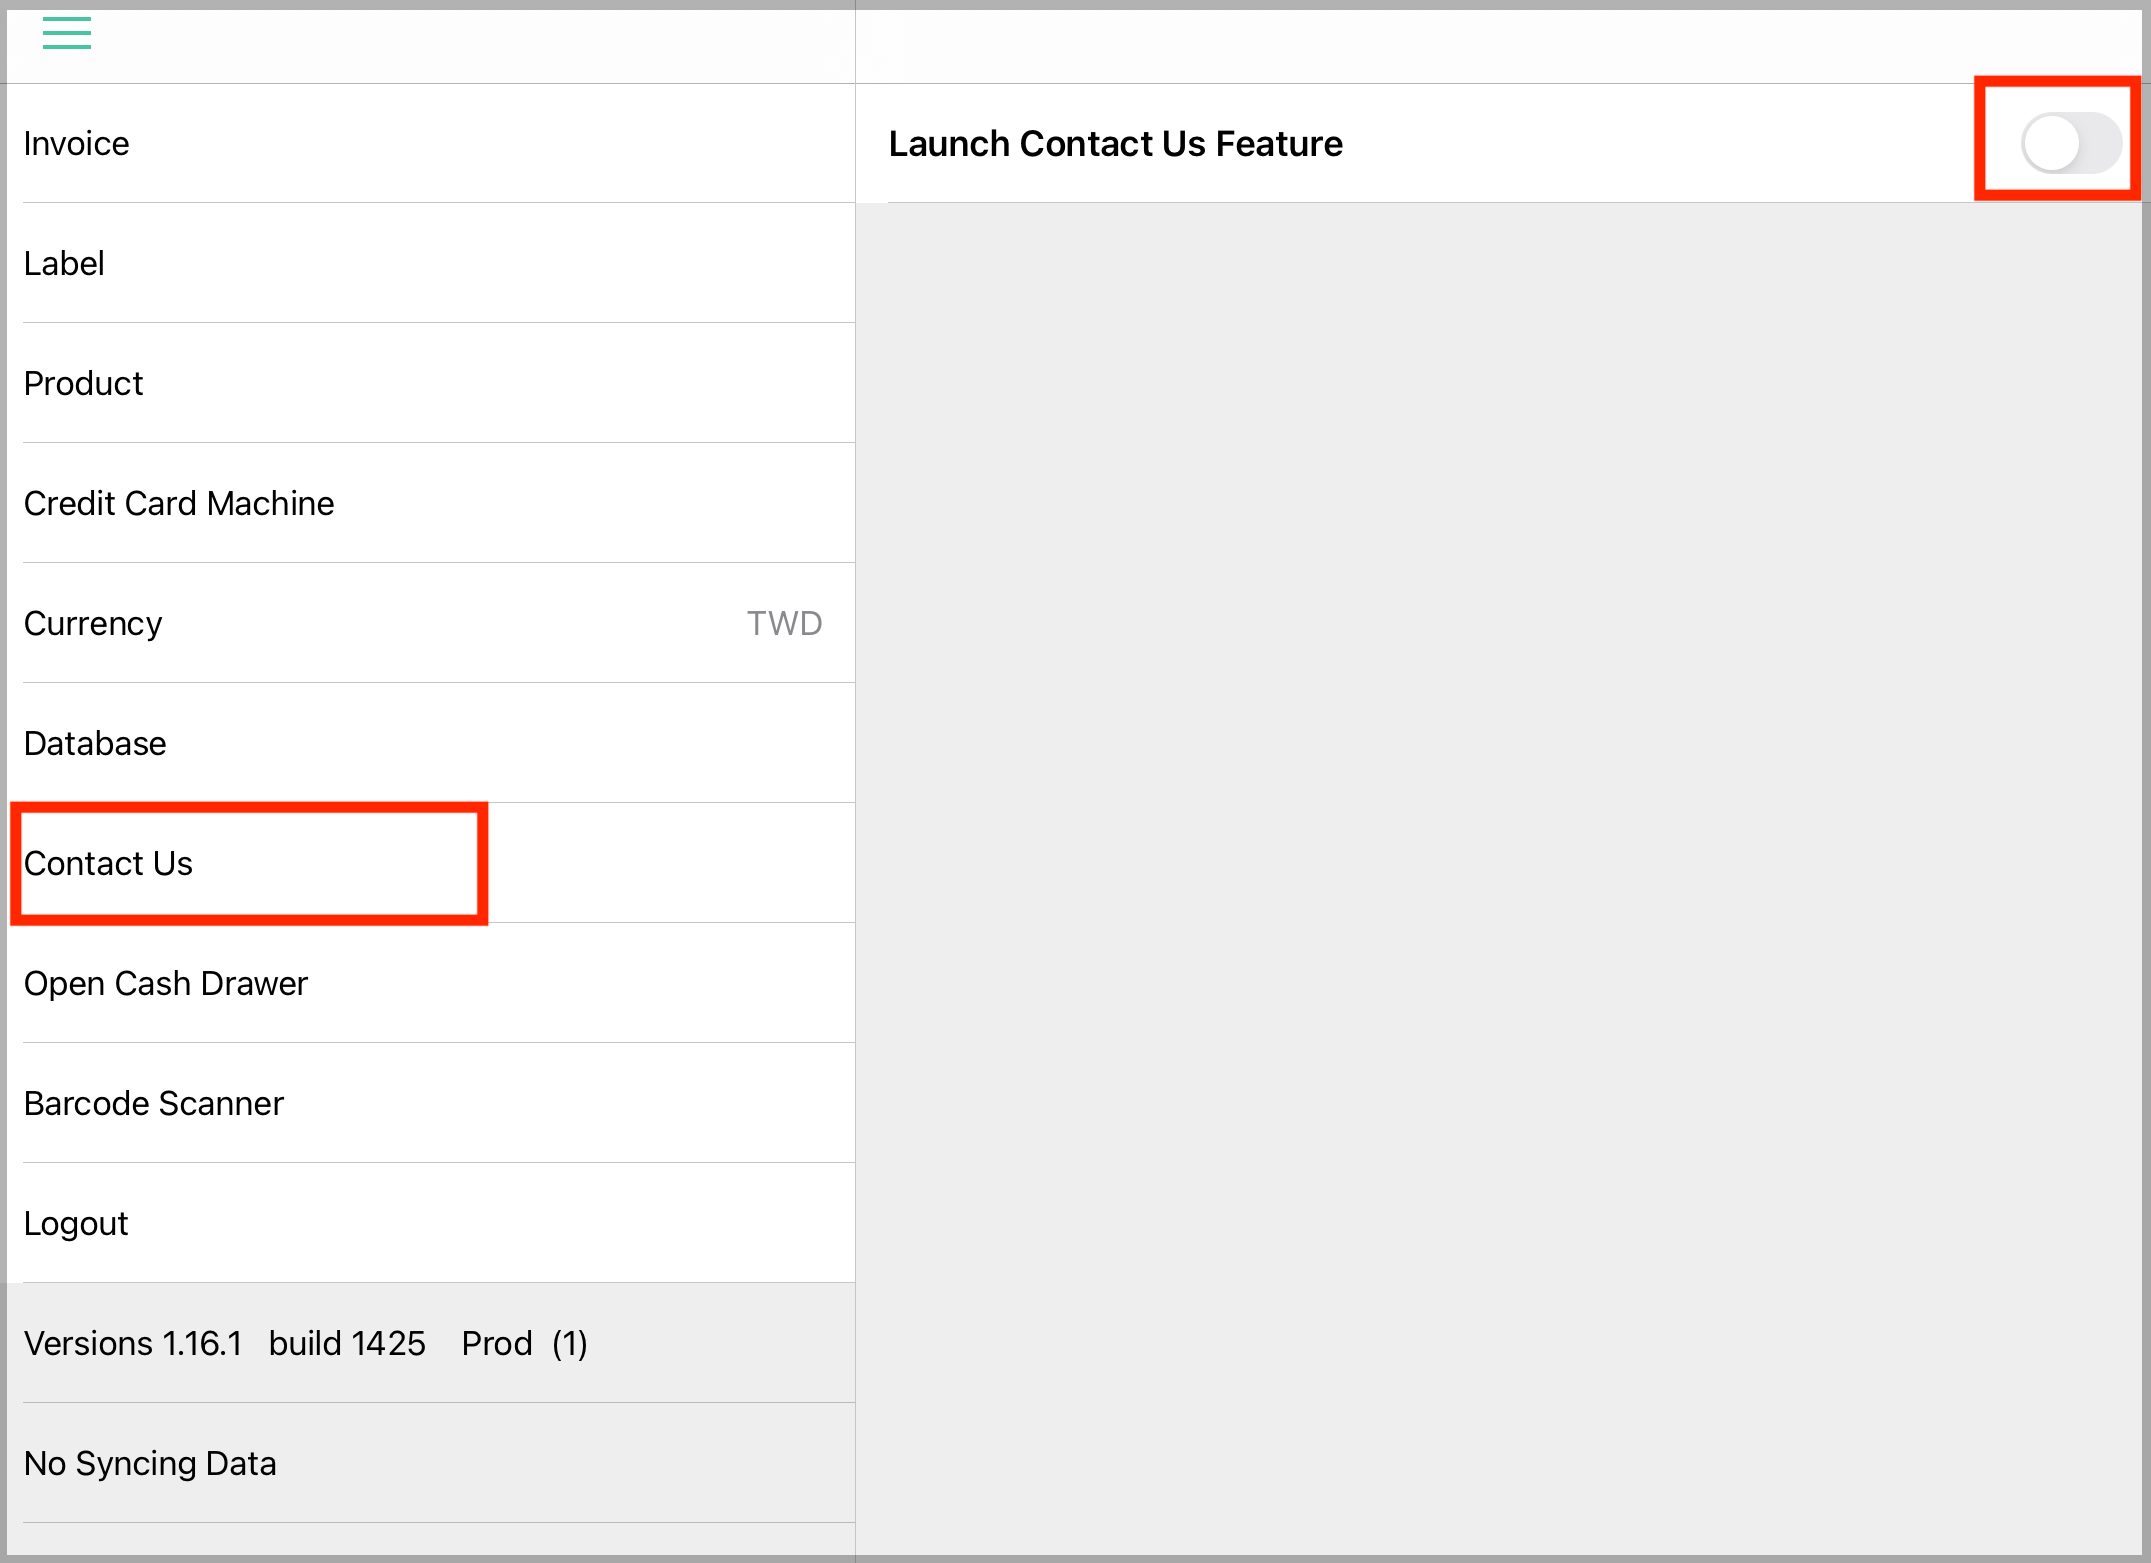Open the Currency setting row
The image size is (2151, 1563).
[431, 623]
